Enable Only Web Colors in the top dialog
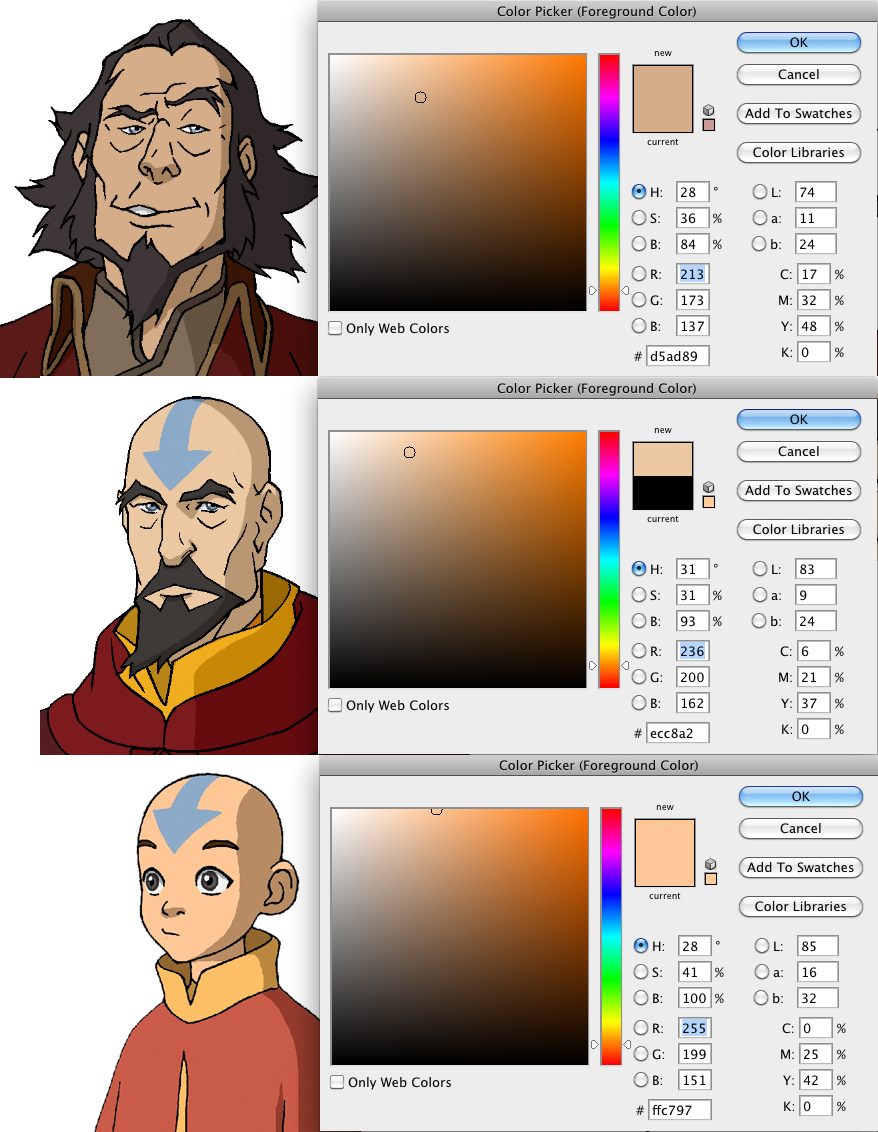The image size is (878, 1132). (336, 328)
